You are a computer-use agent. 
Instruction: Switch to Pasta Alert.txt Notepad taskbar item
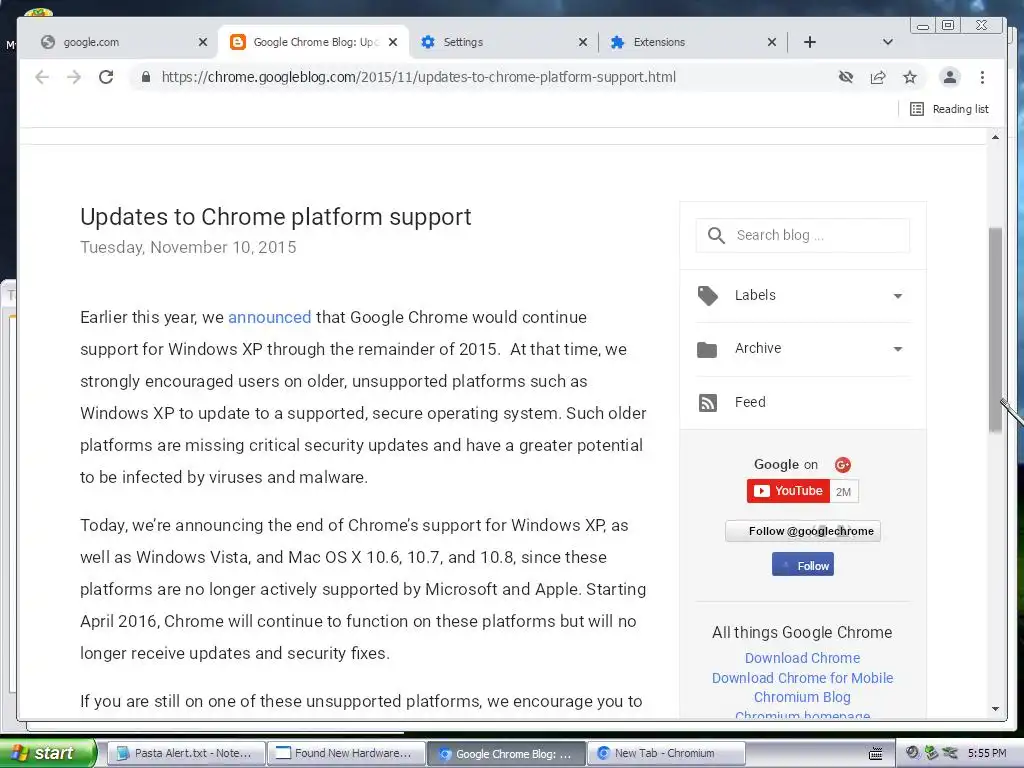pos(185,753)
